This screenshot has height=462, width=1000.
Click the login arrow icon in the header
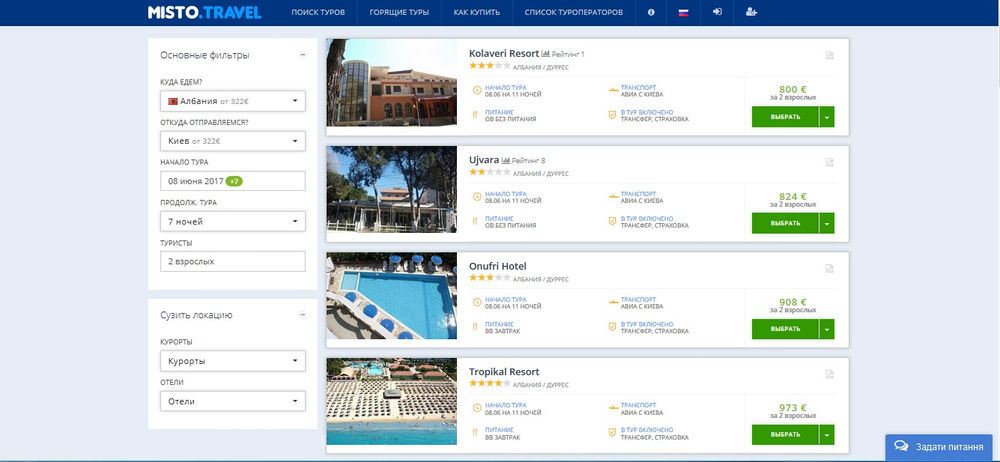717,13
